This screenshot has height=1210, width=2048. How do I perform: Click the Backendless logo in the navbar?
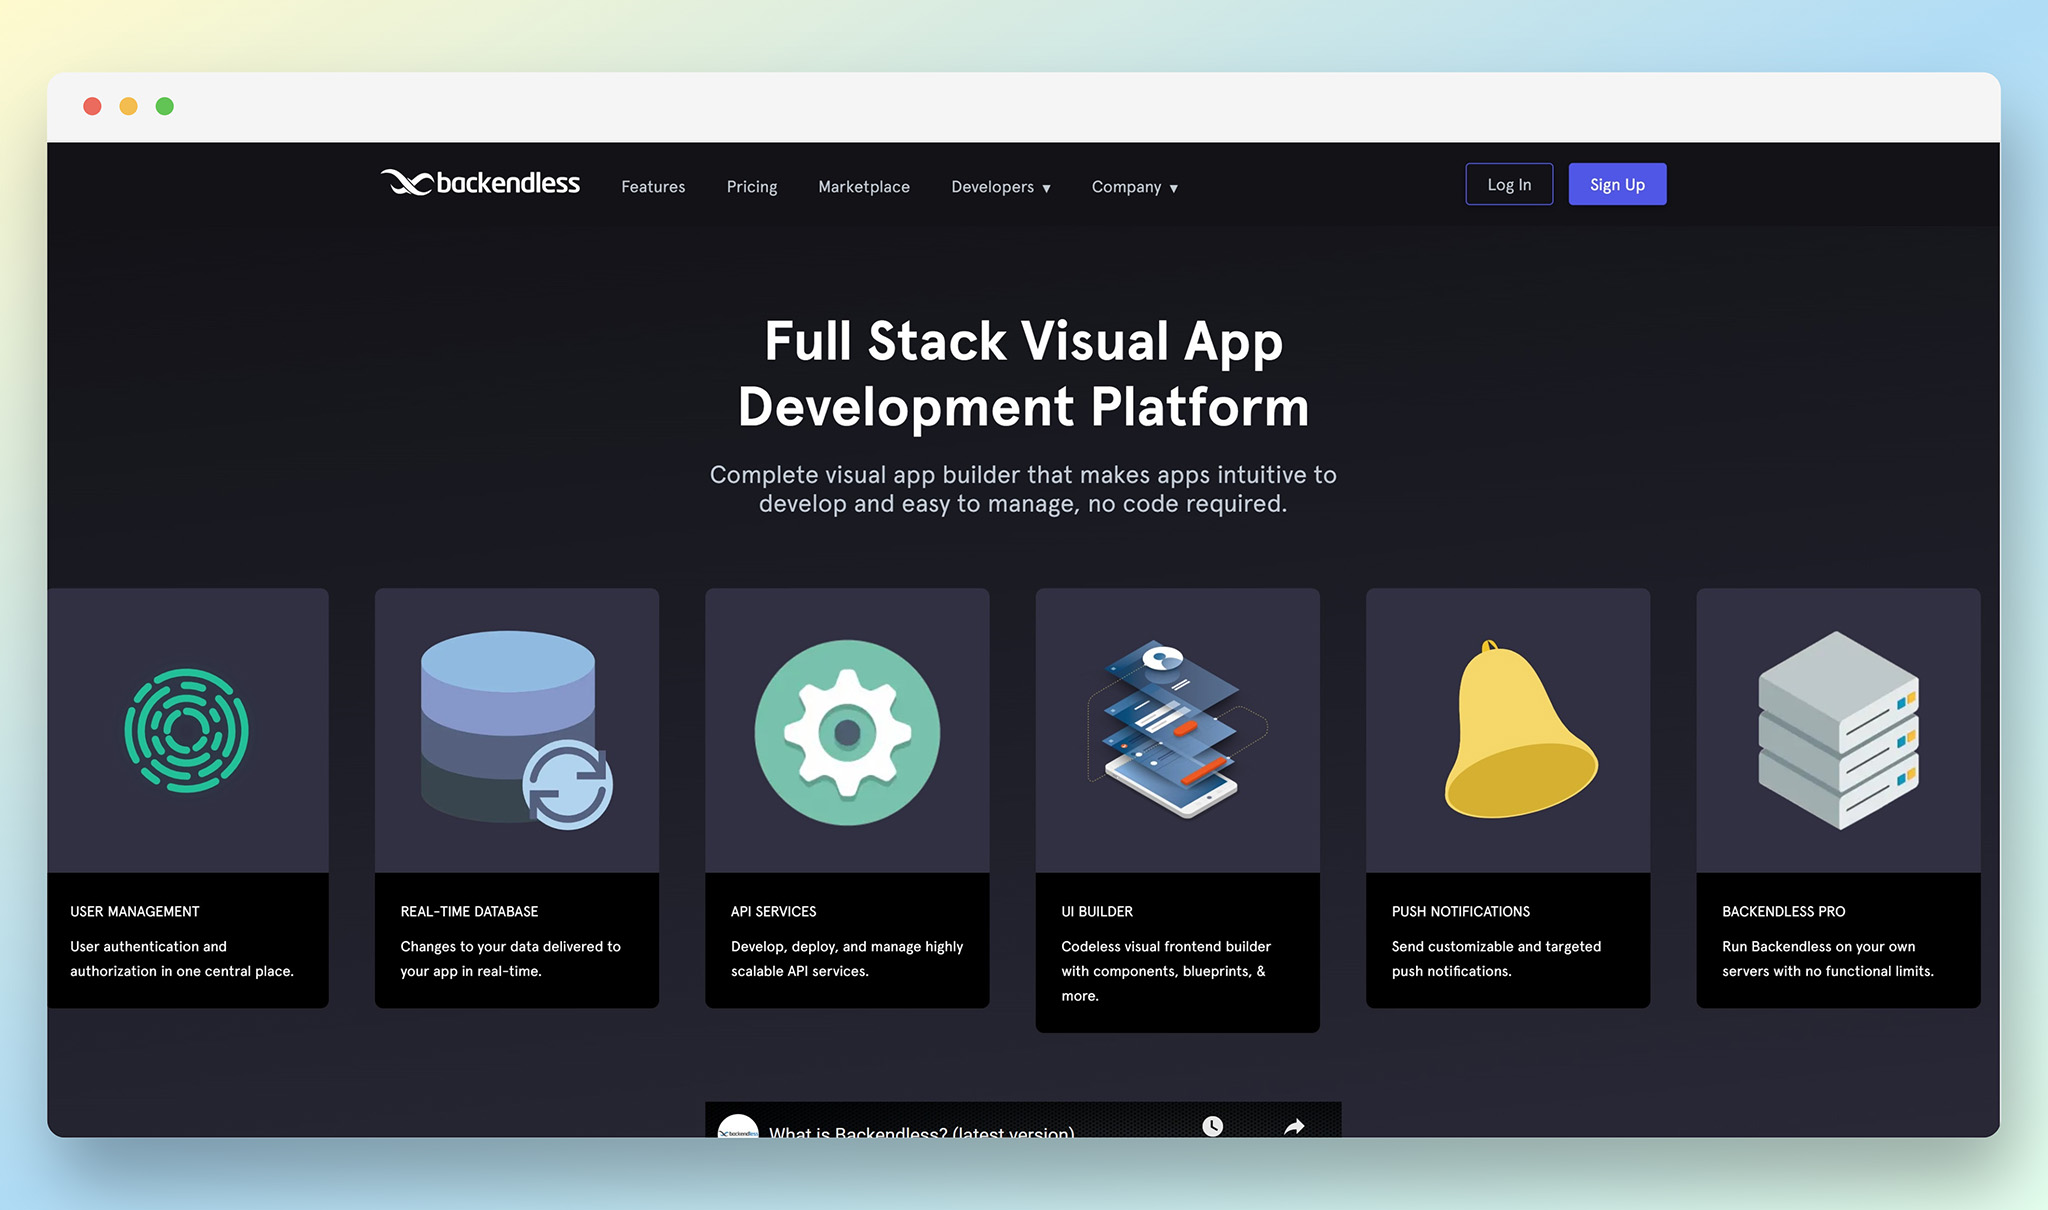(480, 183)
